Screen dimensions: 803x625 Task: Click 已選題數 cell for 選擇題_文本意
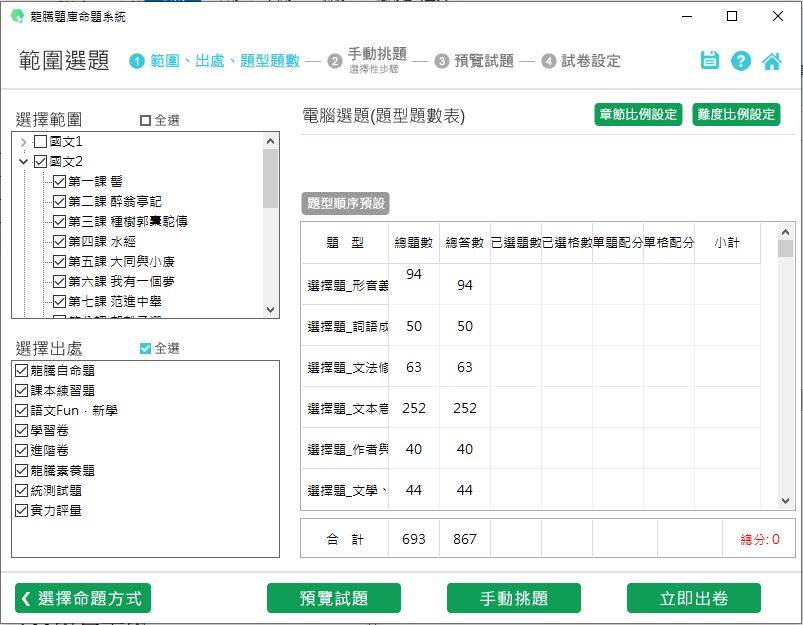pos(516,407)
